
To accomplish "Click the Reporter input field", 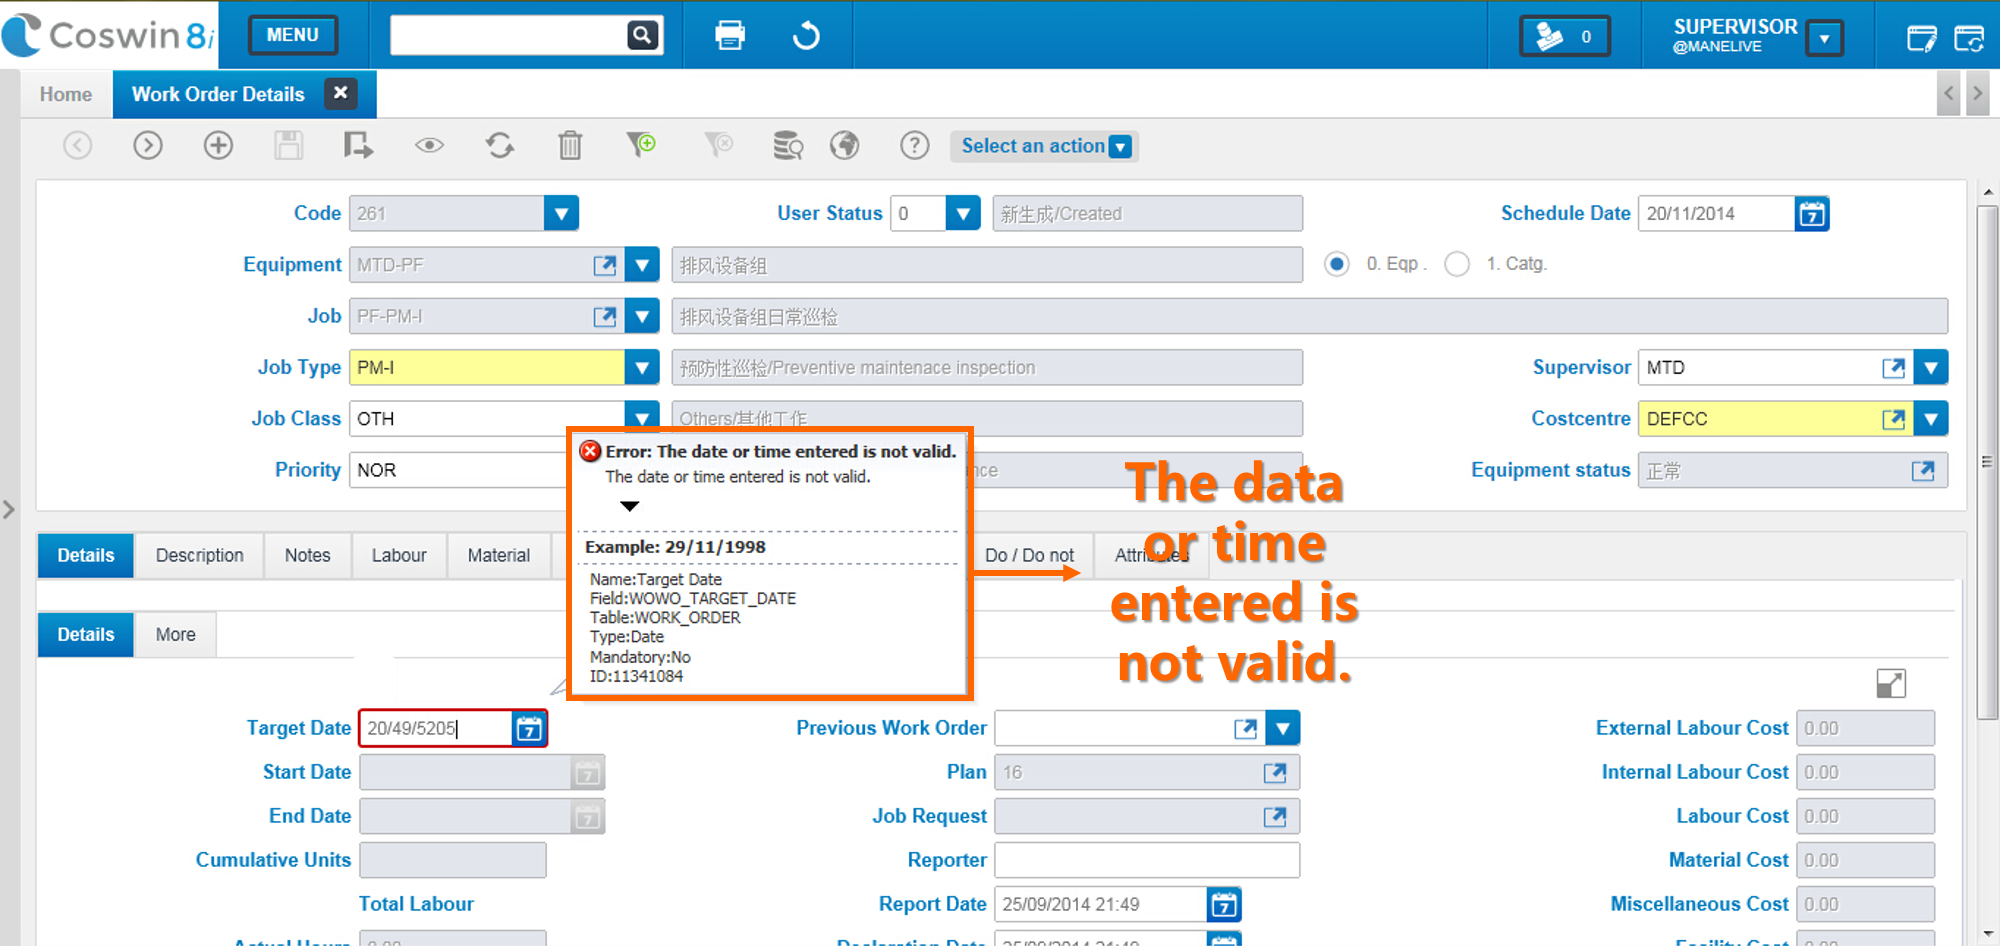I will coord(1146,860).
